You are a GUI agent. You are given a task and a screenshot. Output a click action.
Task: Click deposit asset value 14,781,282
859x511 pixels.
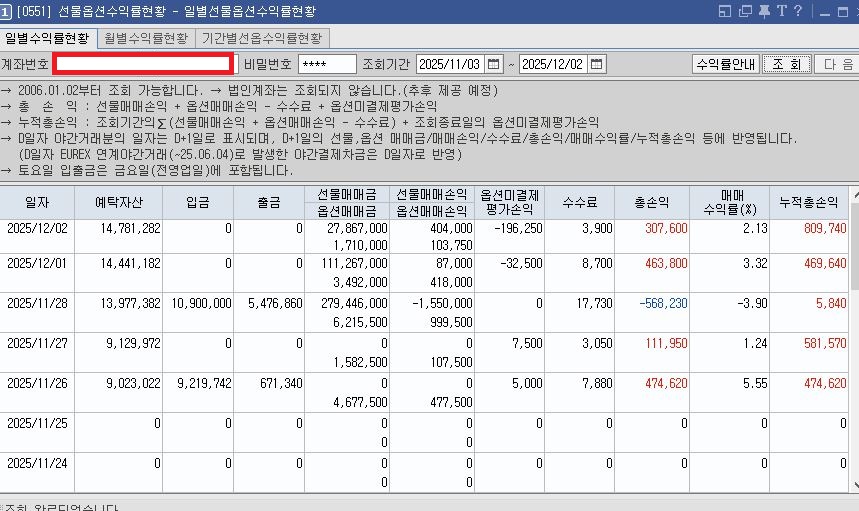[x=130, y=228]
